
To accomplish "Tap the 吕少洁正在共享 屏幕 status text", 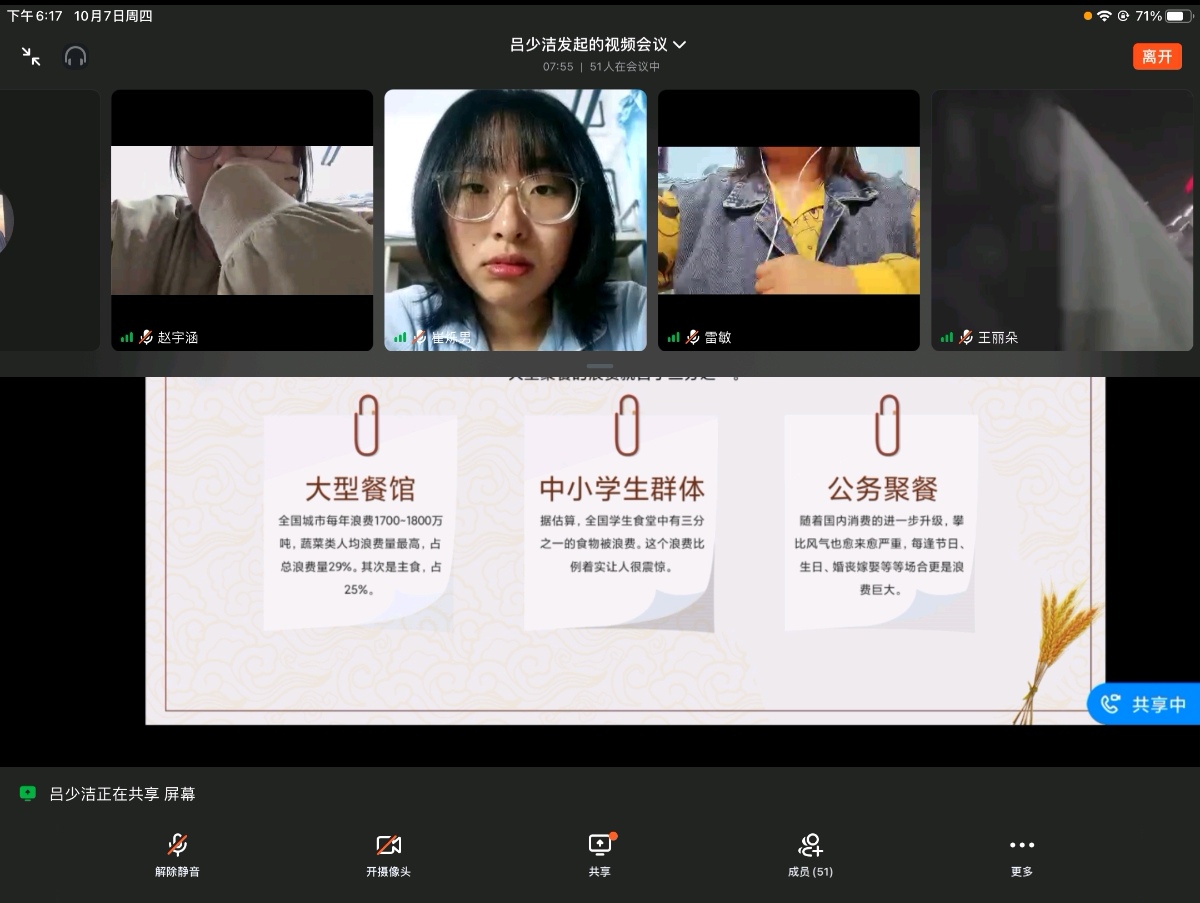I will tap(122, 794).
